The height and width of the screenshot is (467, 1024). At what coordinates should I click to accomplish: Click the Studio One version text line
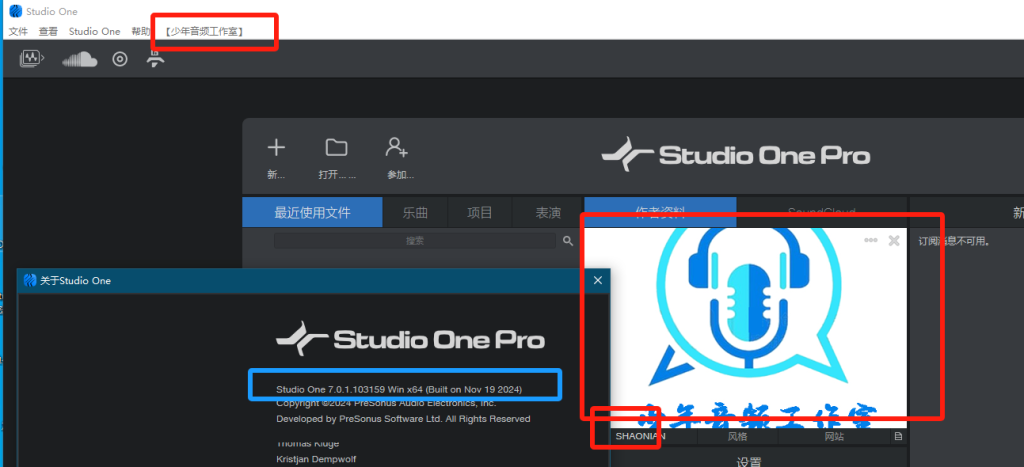tap(399, 389)
